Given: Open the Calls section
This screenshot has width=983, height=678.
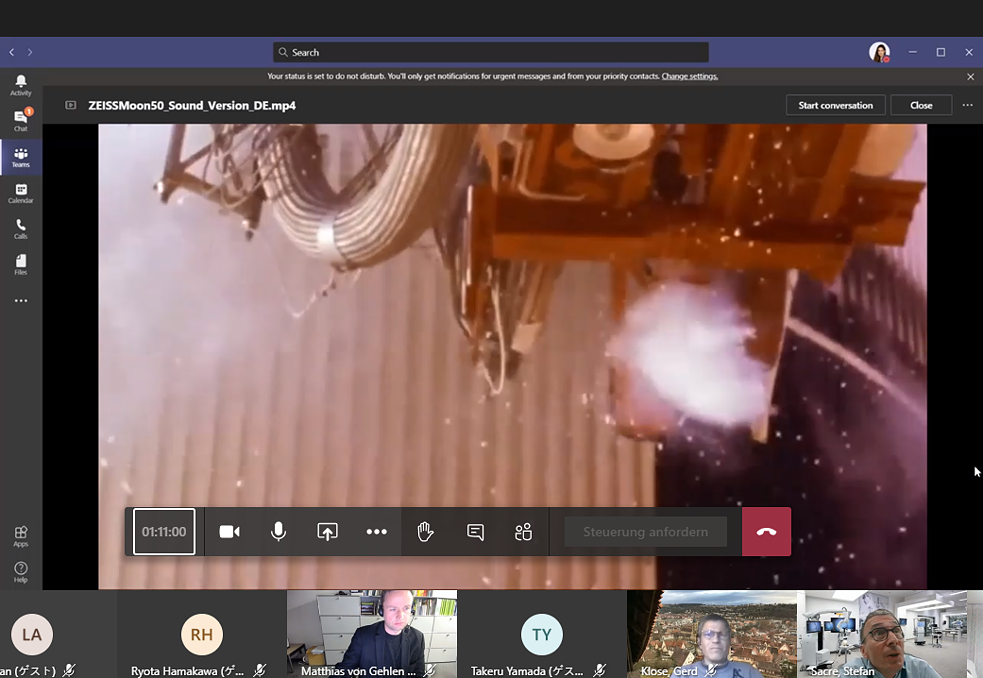Looking at the screenshot, I should [x=21, y=229].
